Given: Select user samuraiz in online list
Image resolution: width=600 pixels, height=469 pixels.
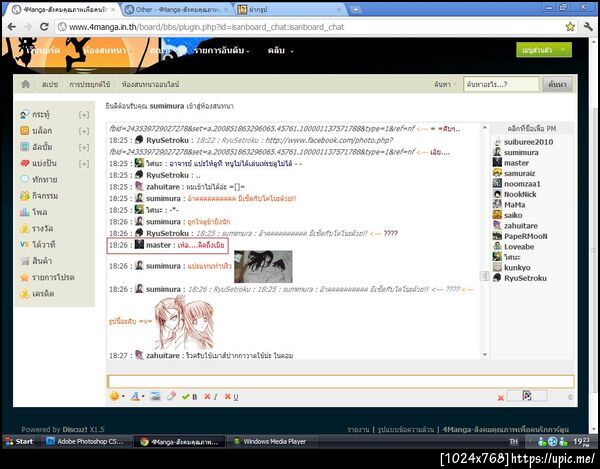Looking at the screenshot, I should click(519, 173).
